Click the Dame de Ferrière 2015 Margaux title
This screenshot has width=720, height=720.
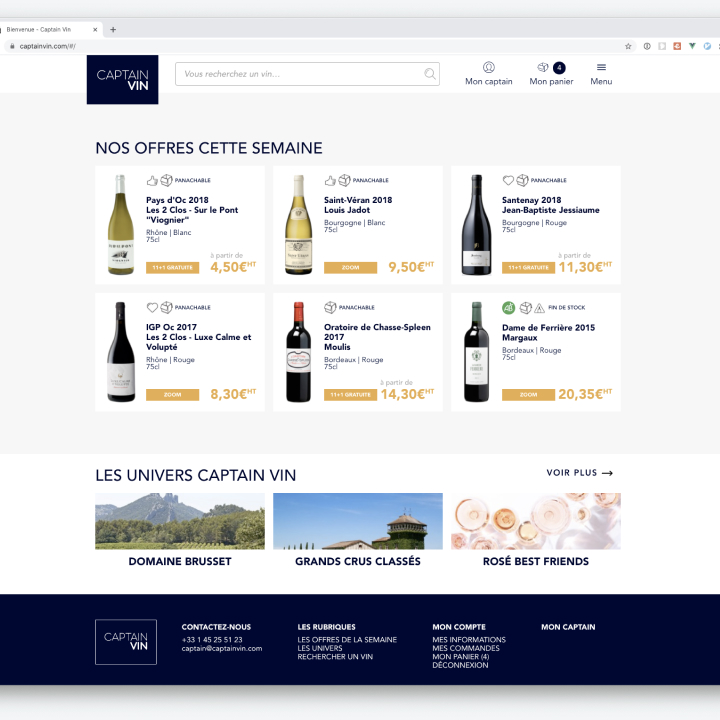pyautogui.click(x=548, y=332)
